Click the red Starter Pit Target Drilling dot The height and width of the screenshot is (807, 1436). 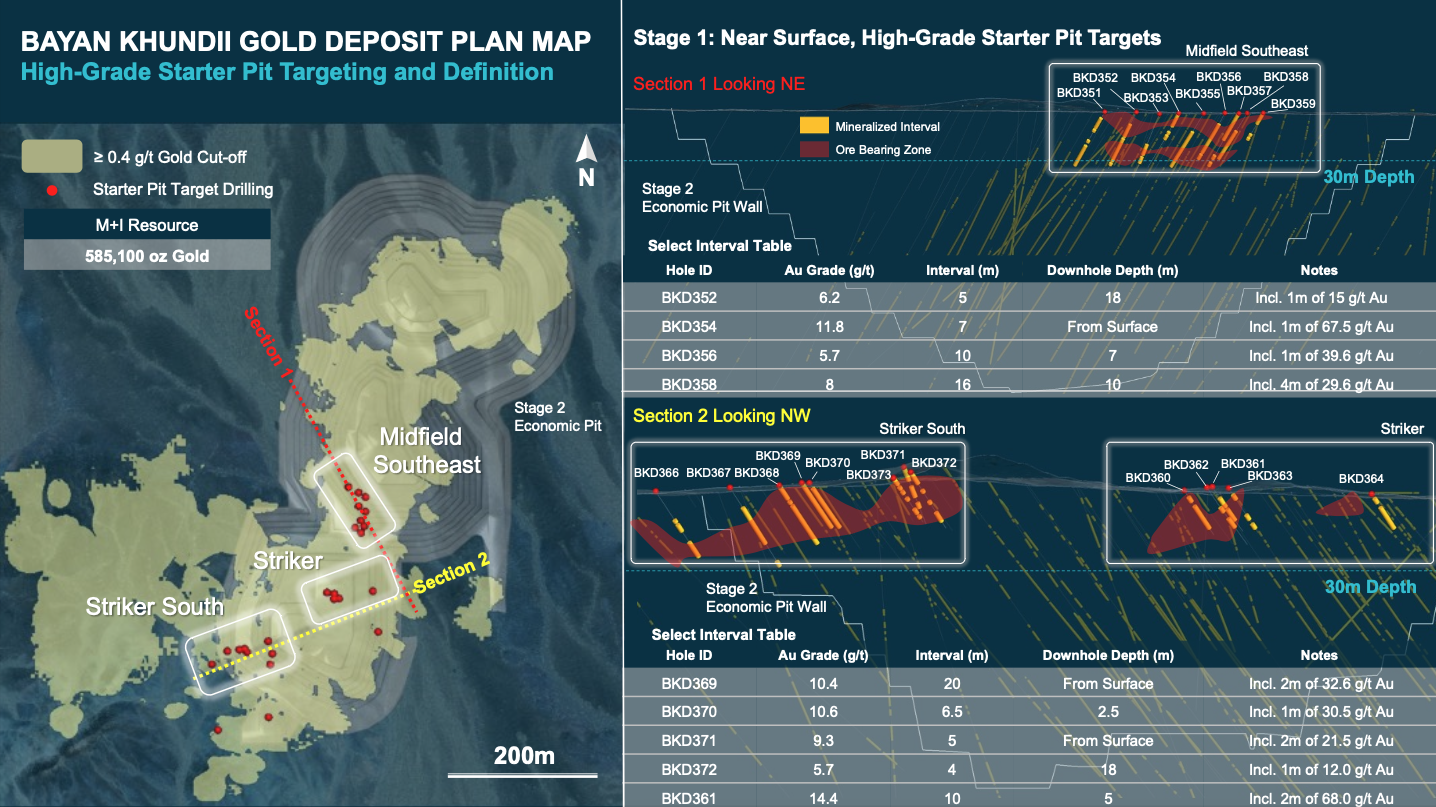click(x=51, y=190)
